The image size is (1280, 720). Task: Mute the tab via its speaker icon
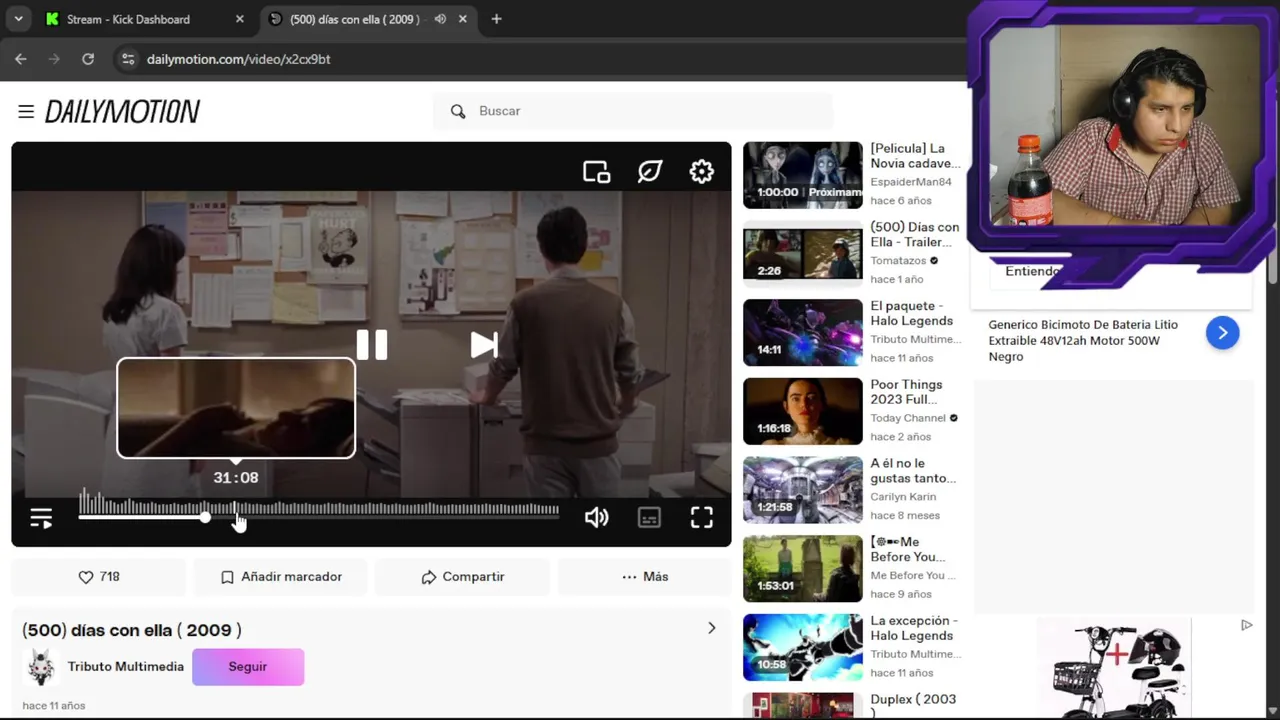pos(440,19)
